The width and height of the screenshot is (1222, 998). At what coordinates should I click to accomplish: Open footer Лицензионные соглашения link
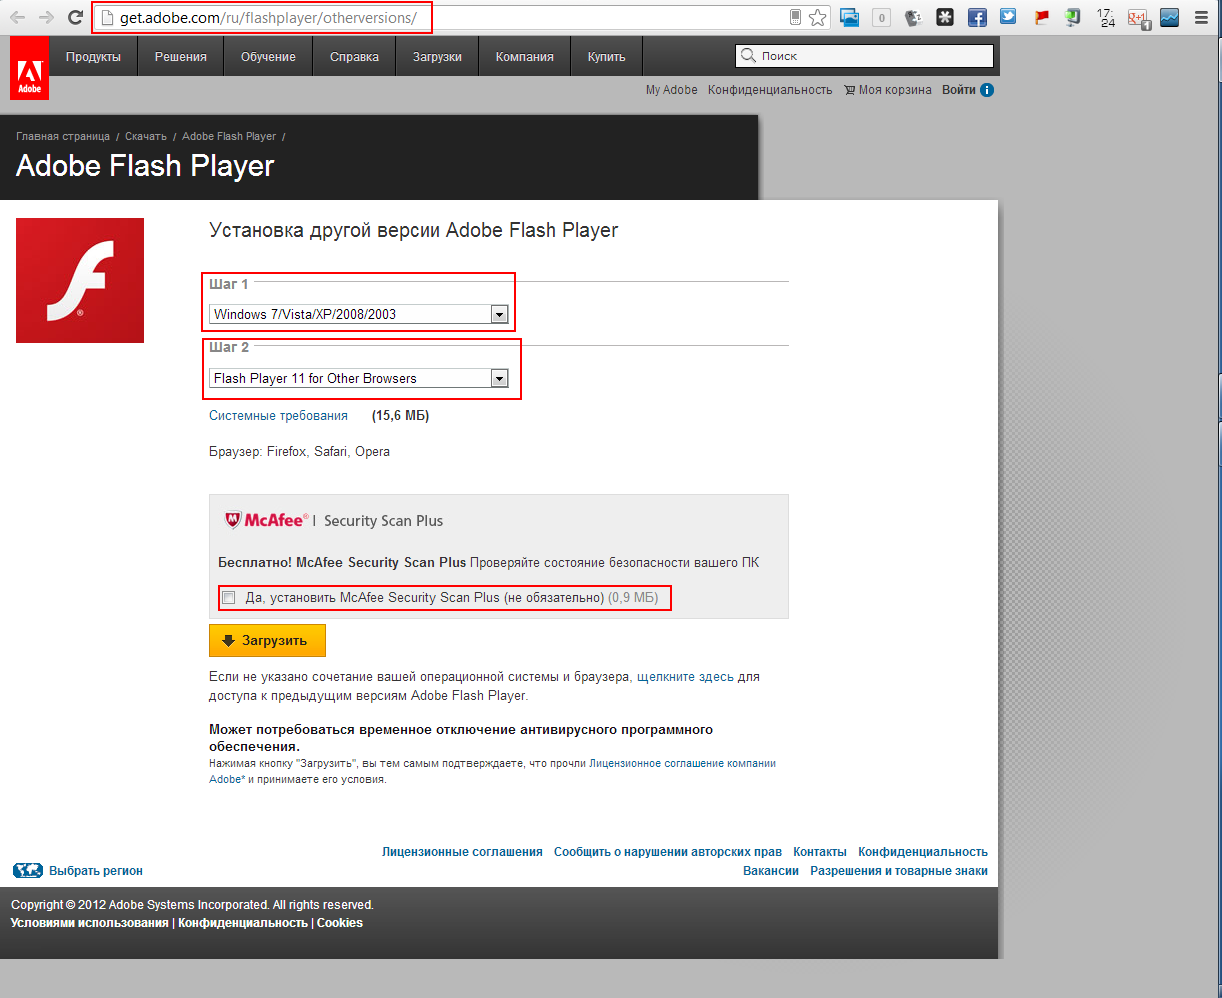point(462,852)
